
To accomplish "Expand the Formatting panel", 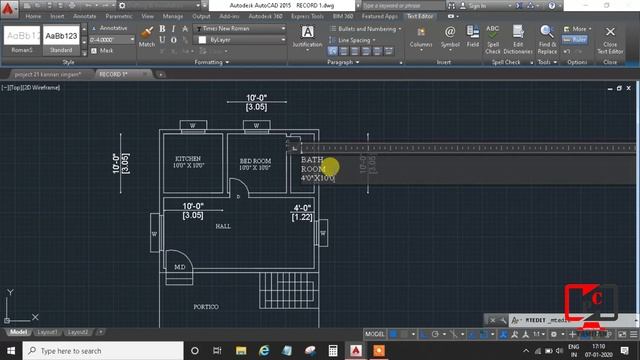I will [212, 62].
